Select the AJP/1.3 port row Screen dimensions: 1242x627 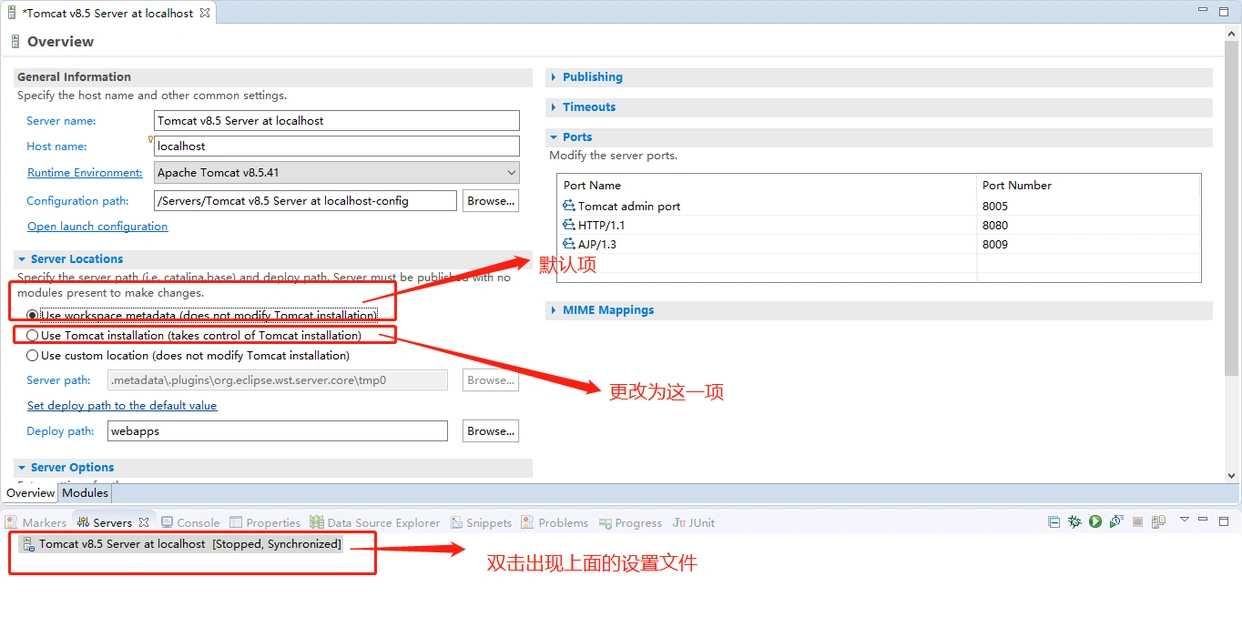click(878, 244)
